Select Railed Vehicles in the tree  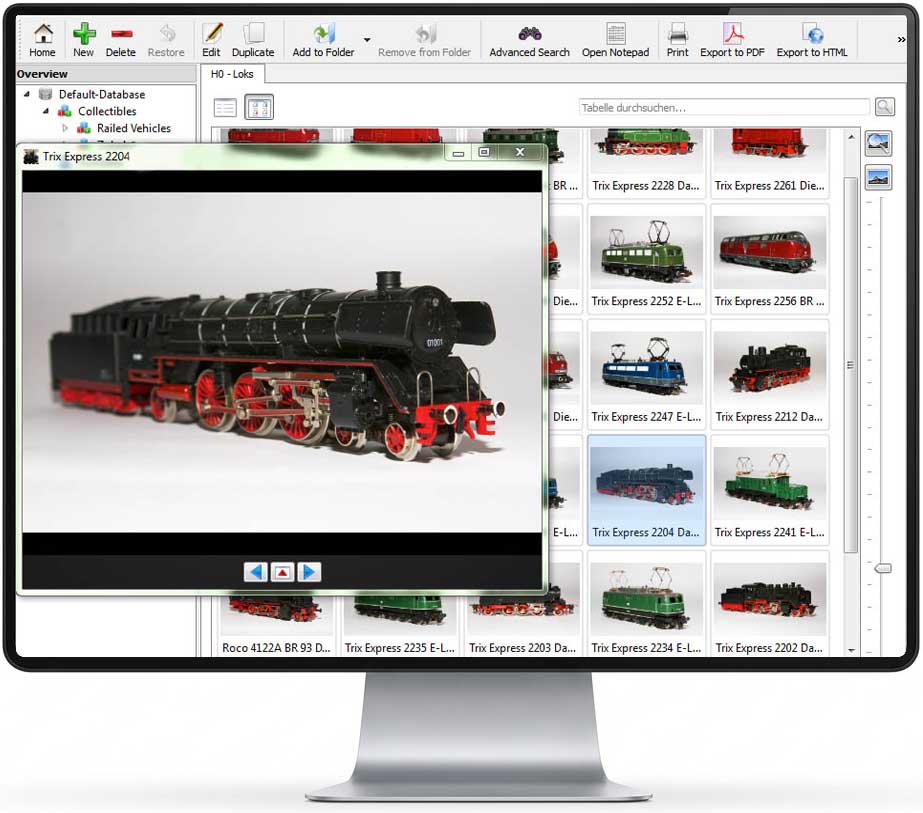point(134,128)
